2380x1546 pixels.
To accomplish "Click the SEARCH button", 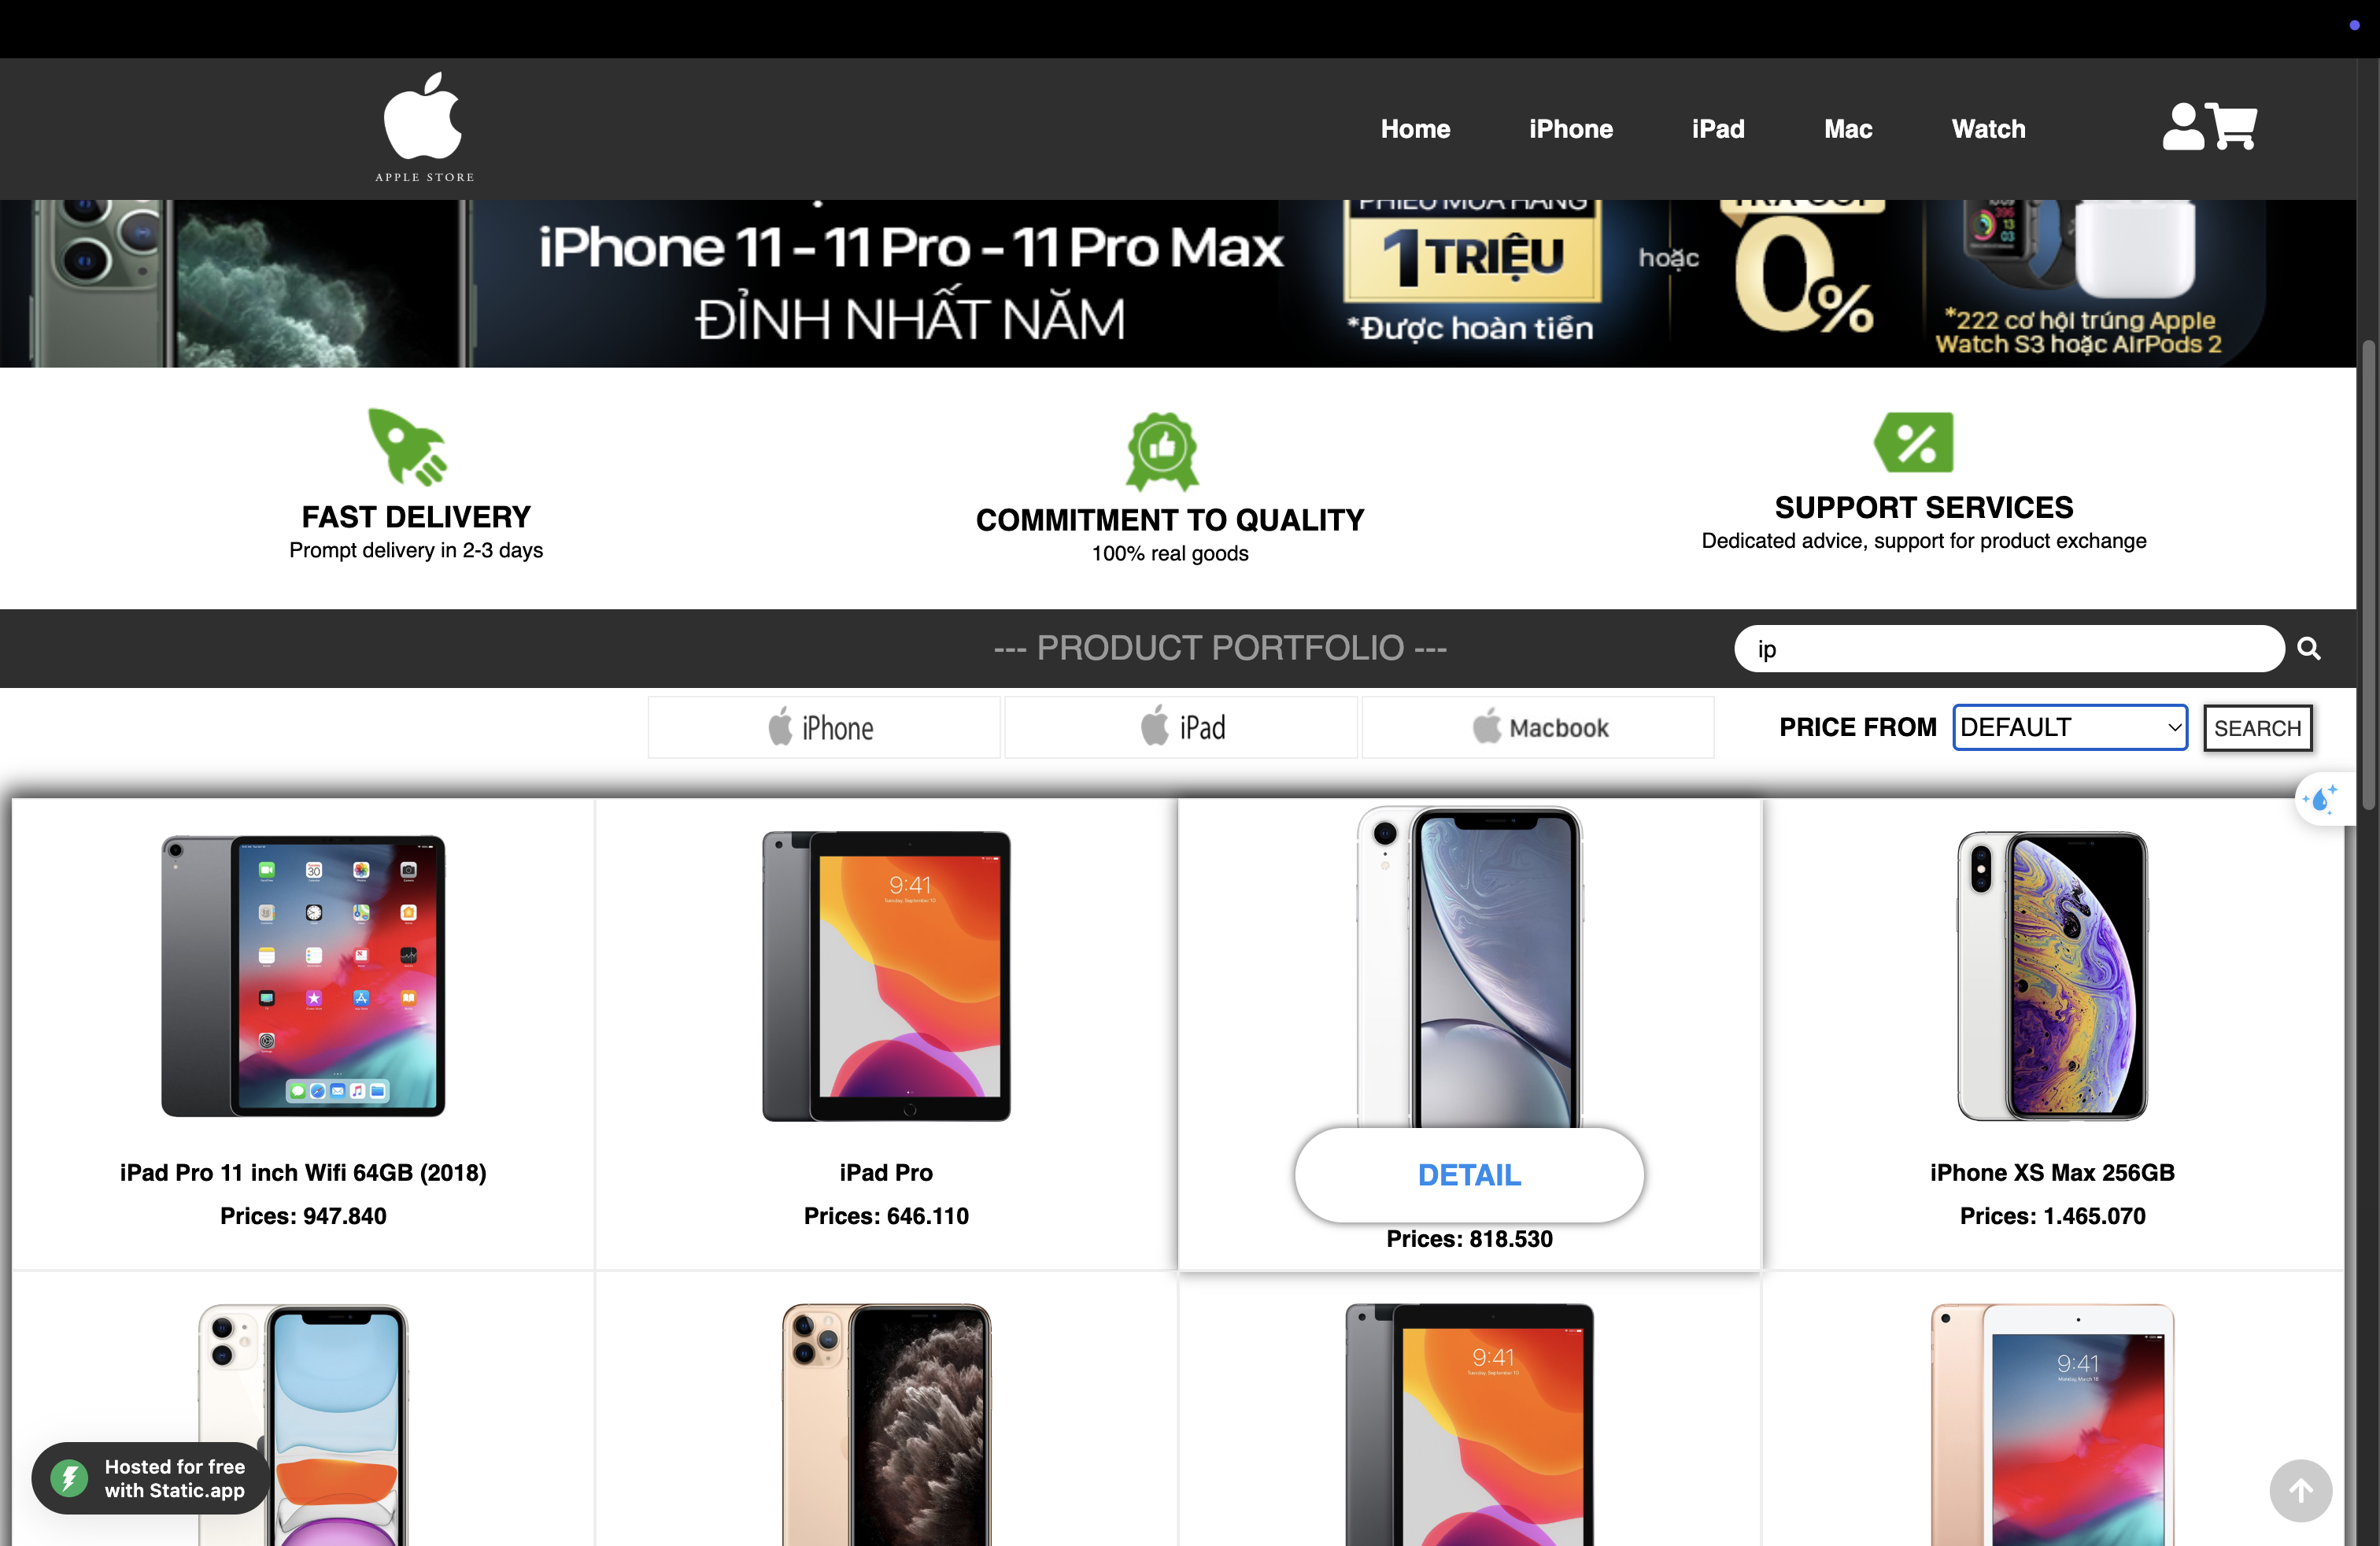I will click(x=2257, y=727).
